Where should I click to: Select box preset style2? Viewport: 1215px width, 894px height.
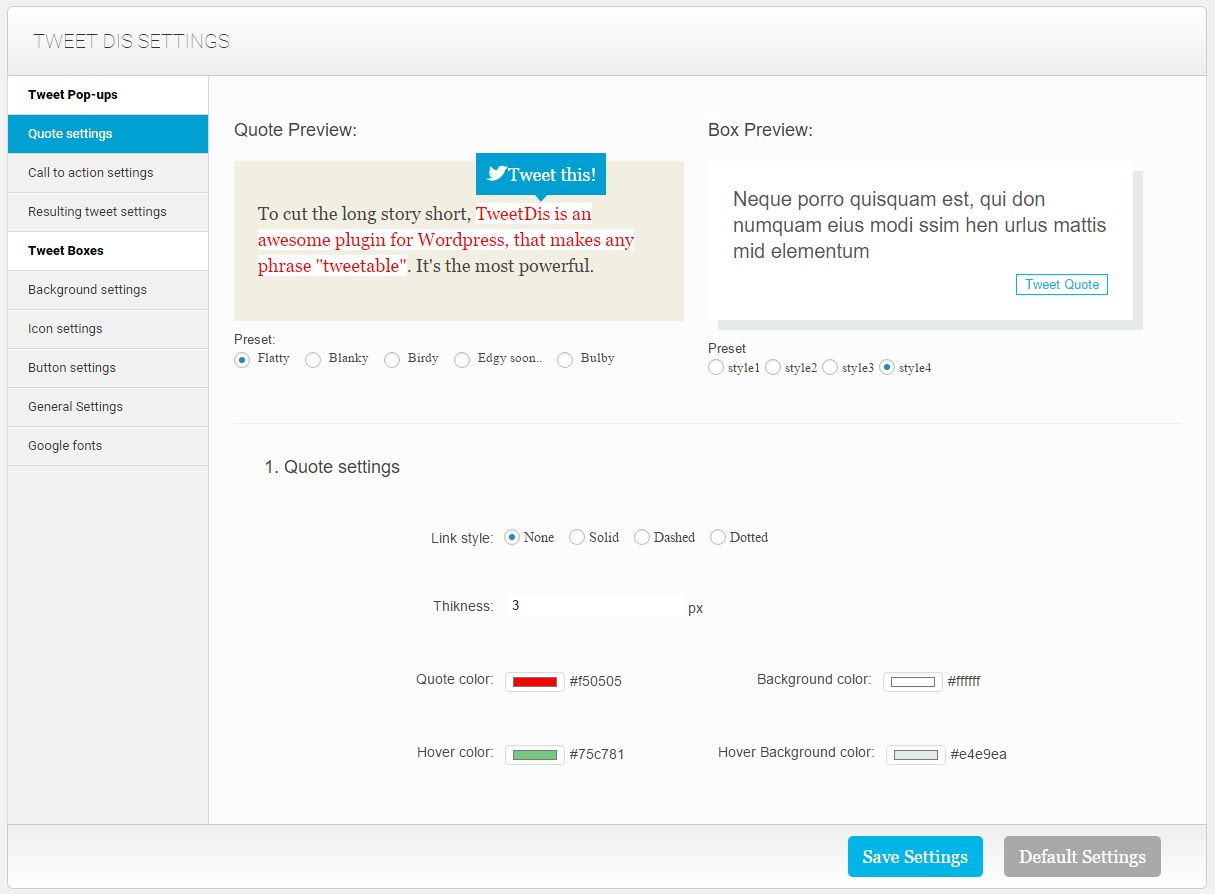click(773, 367)
